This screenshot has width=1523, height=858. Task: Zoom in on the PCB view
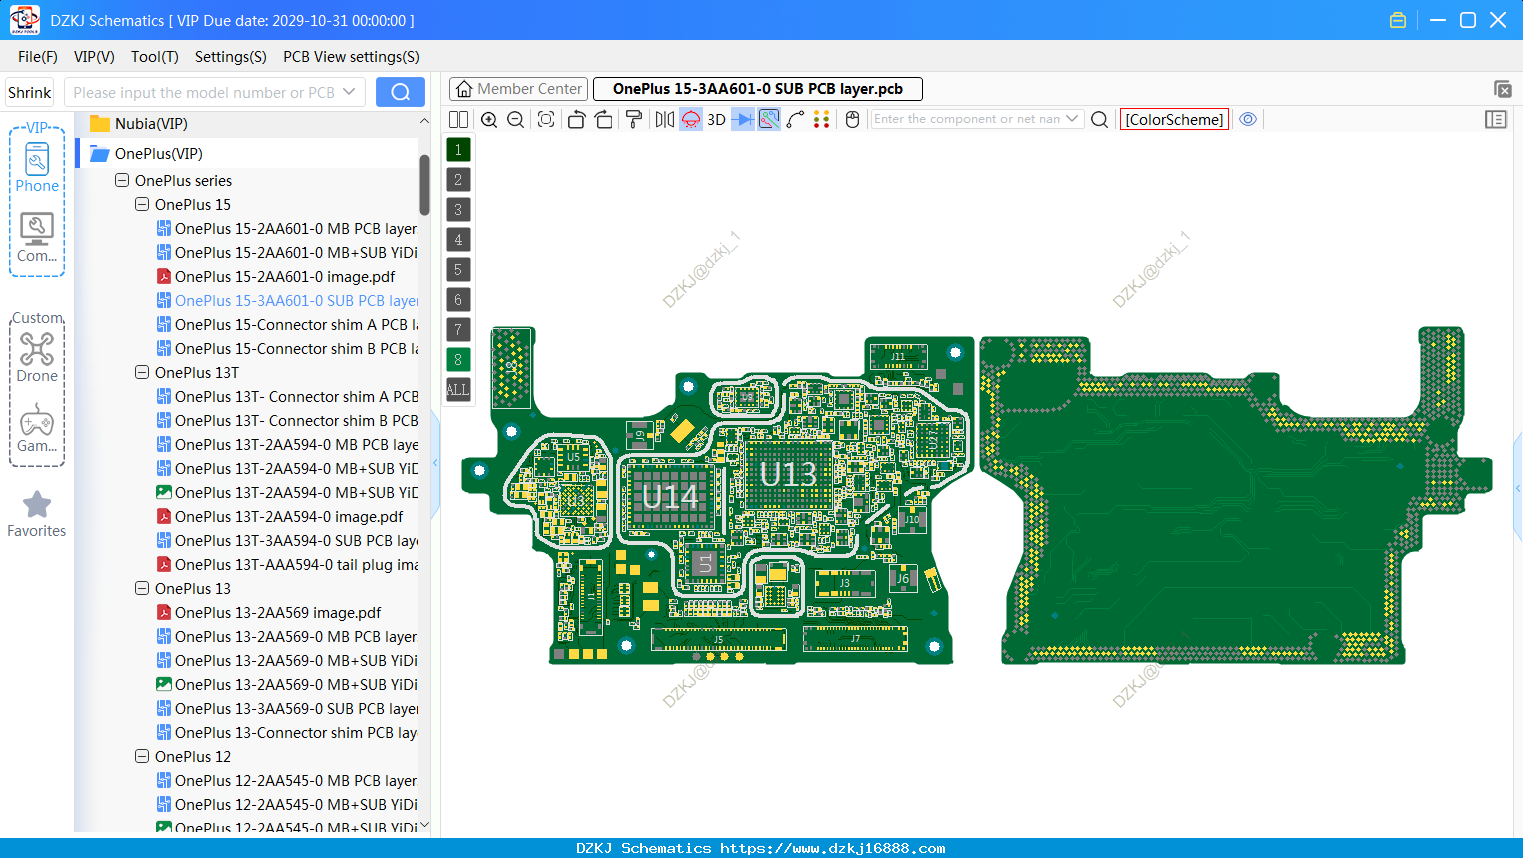[x=489, y=119]
